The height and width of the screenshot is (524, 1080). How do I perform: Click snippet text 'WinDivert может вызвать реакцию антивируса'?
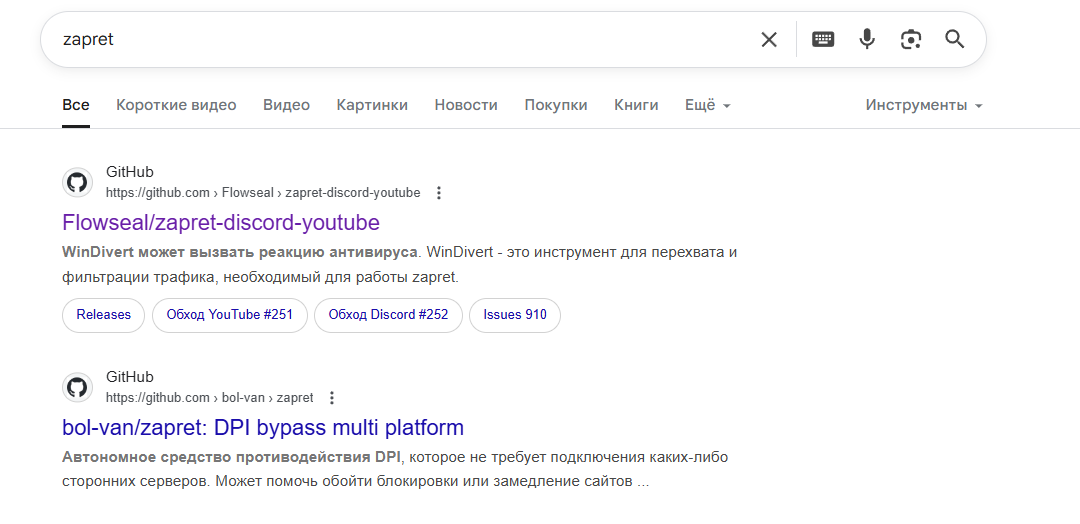click(240, 252)
